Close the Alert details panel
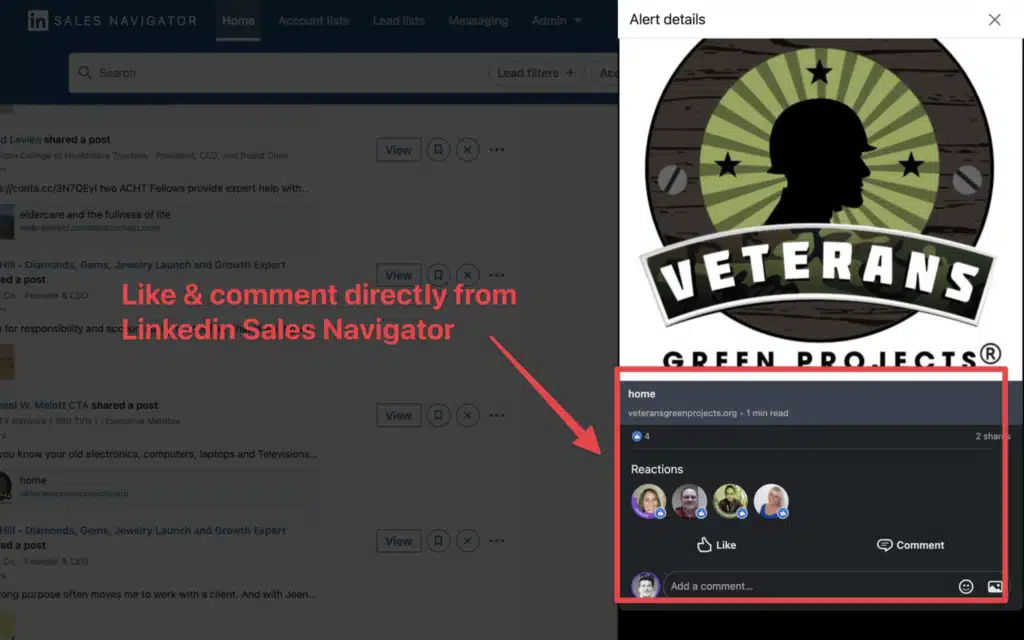Viewport: 1024px width, 640px height. pos(994,20)
